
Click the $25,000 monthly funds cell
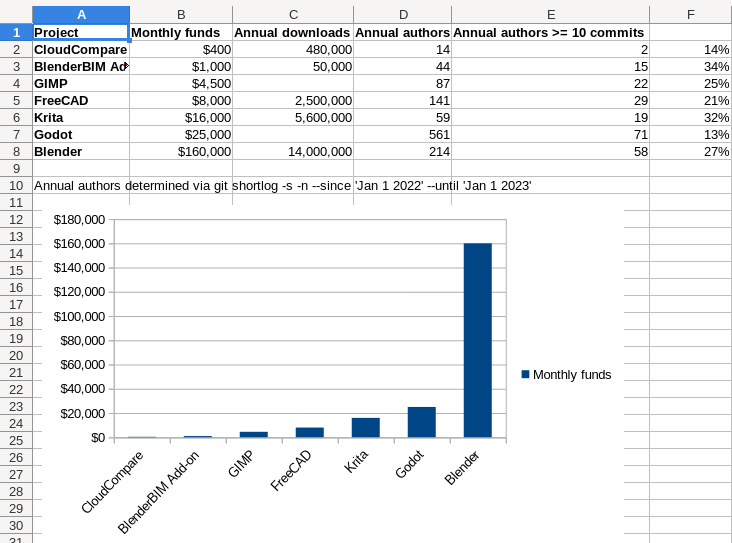[181, 134]
